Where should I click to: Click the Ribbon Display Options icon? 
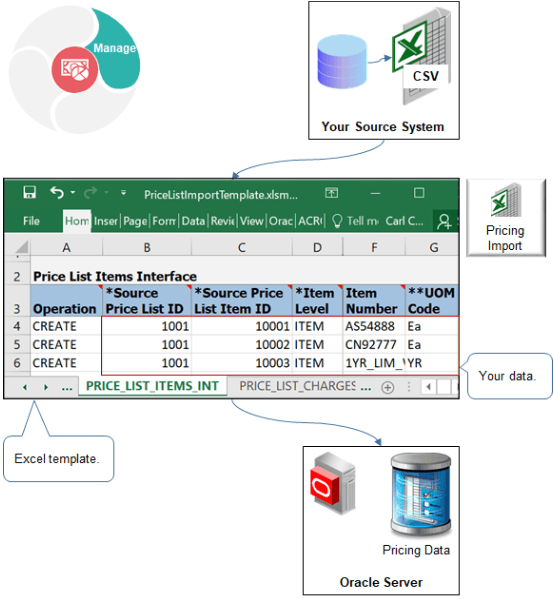331,193
